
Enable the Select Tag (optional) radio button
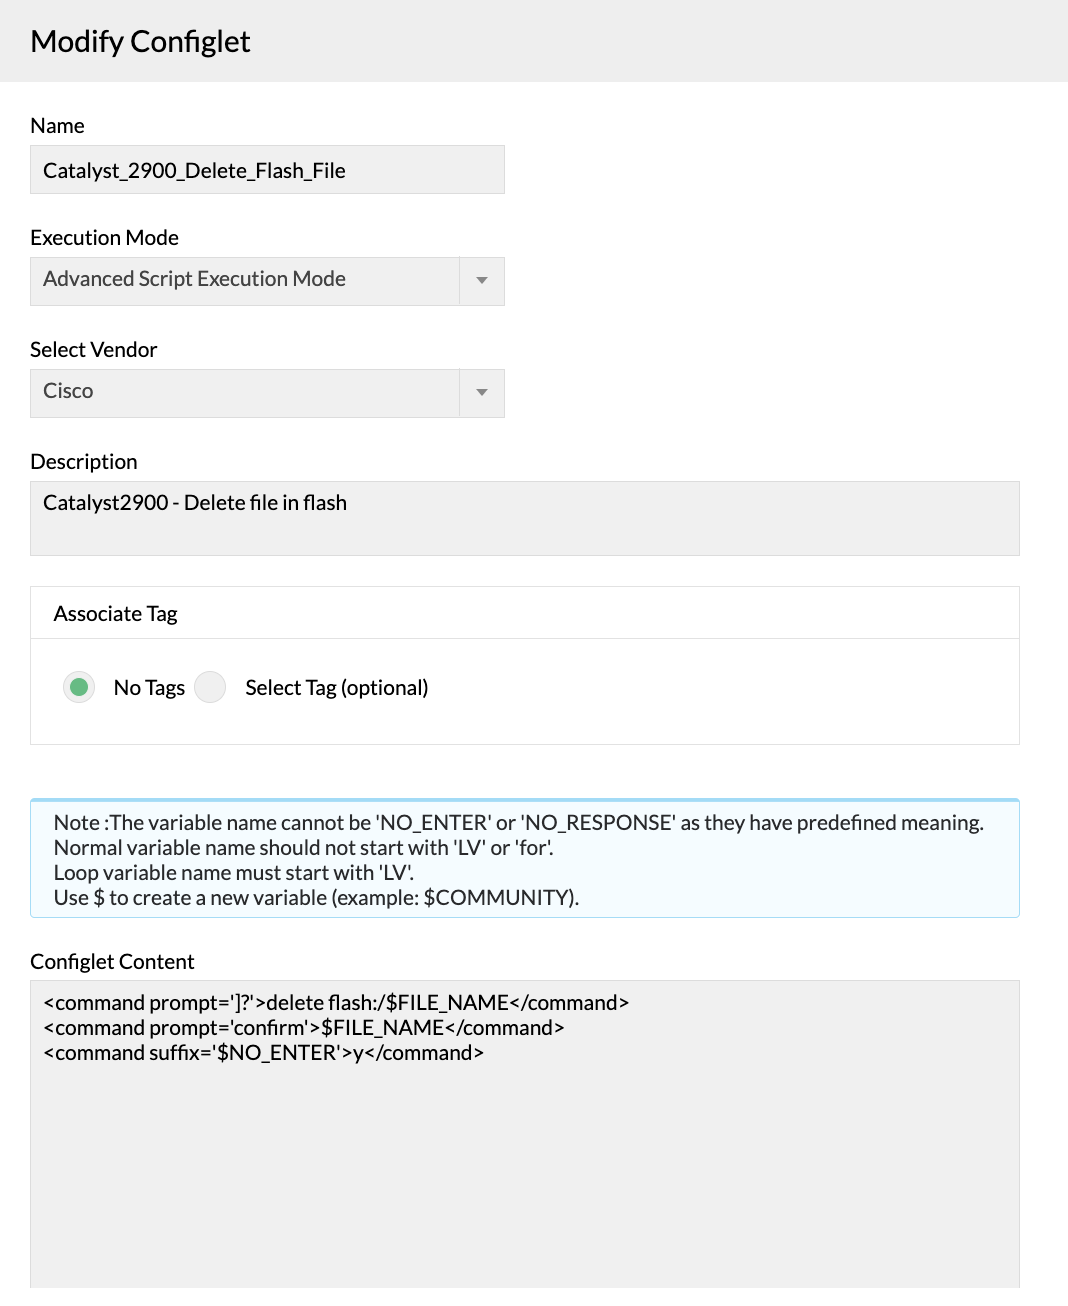[210, 688]
